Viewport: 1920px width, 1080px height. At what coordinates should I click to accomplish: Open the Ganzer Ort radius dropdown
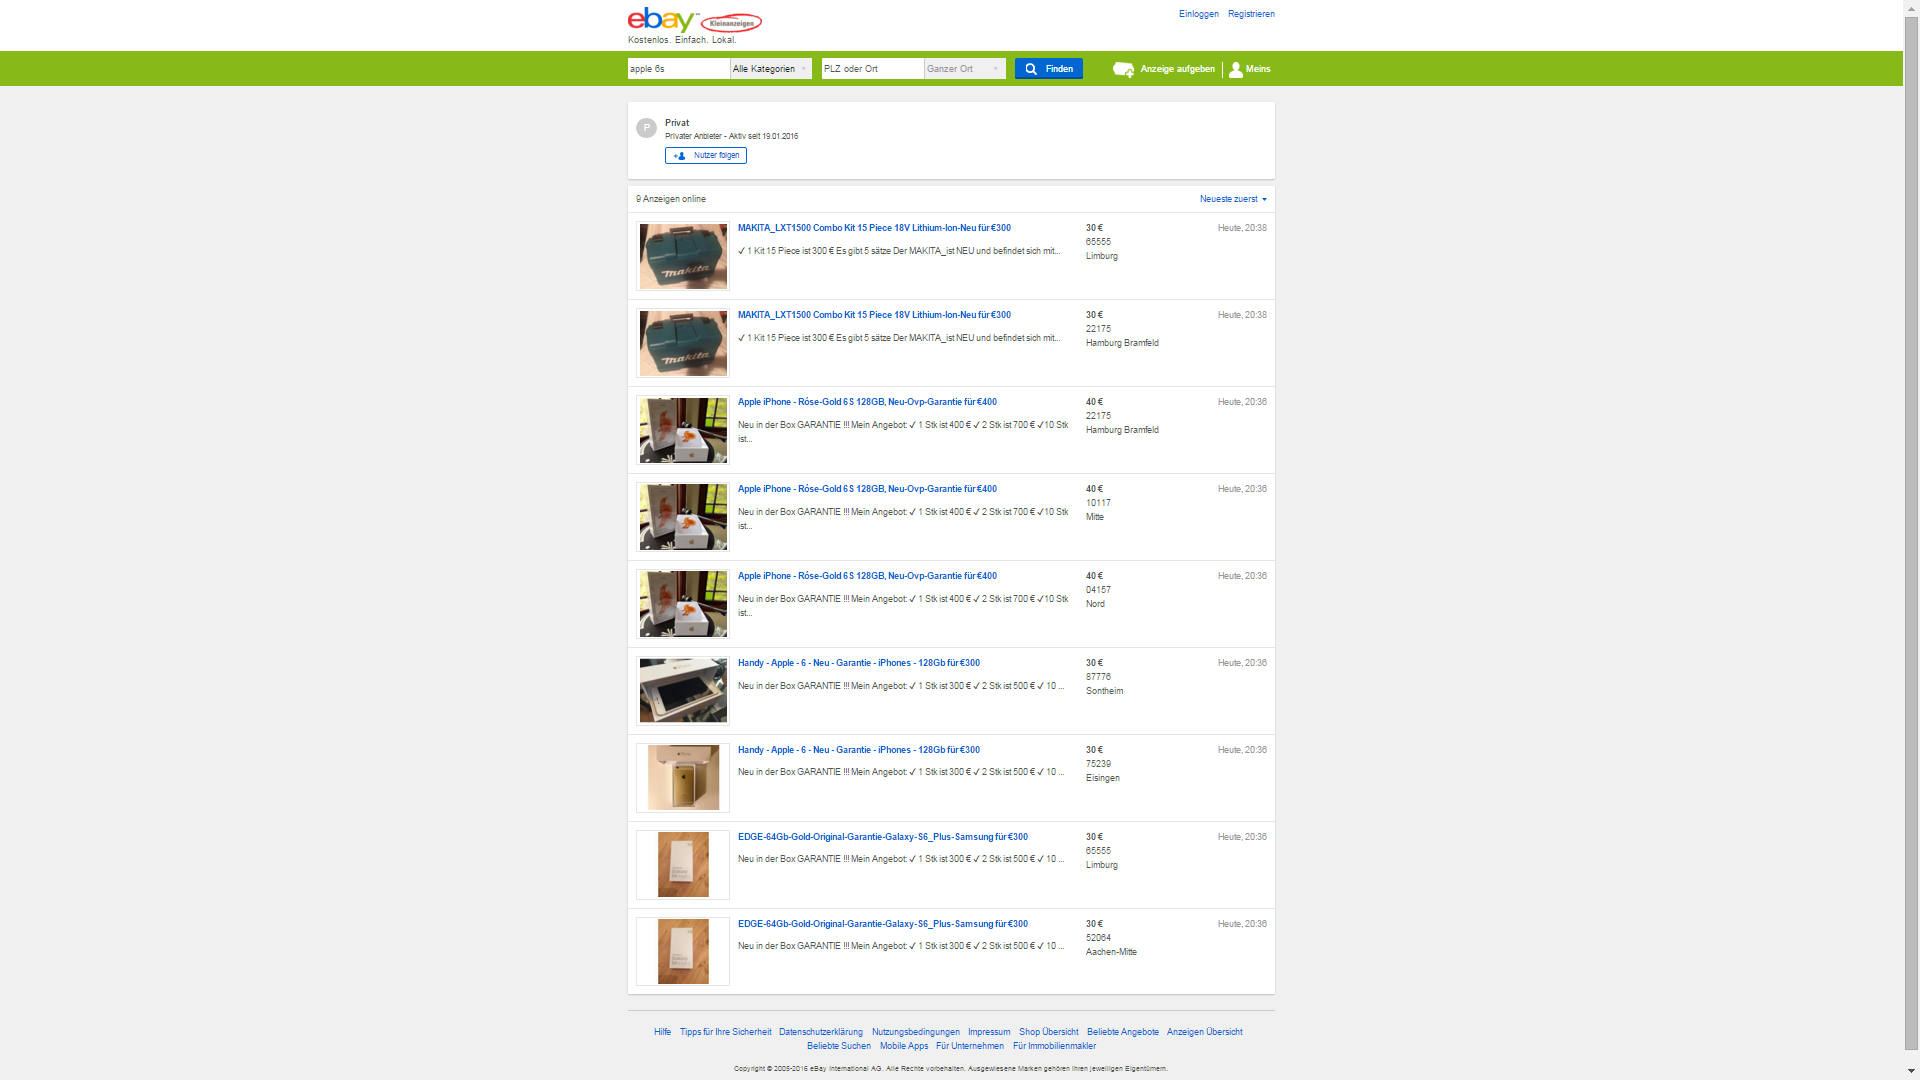click(964, 69)
